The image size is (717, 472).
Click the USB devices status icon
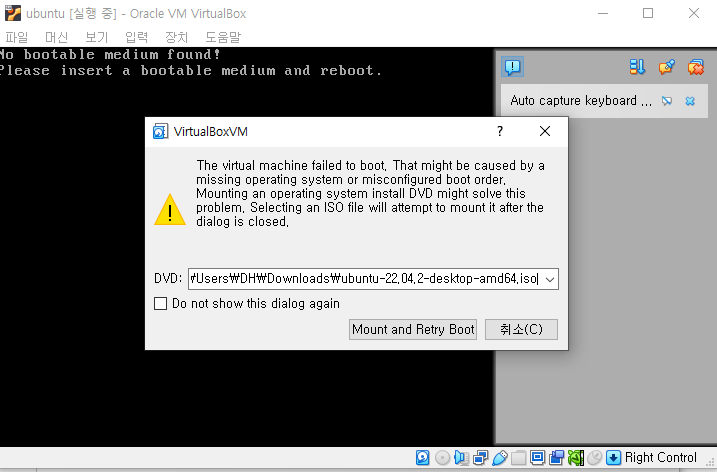tap(499, 457)
